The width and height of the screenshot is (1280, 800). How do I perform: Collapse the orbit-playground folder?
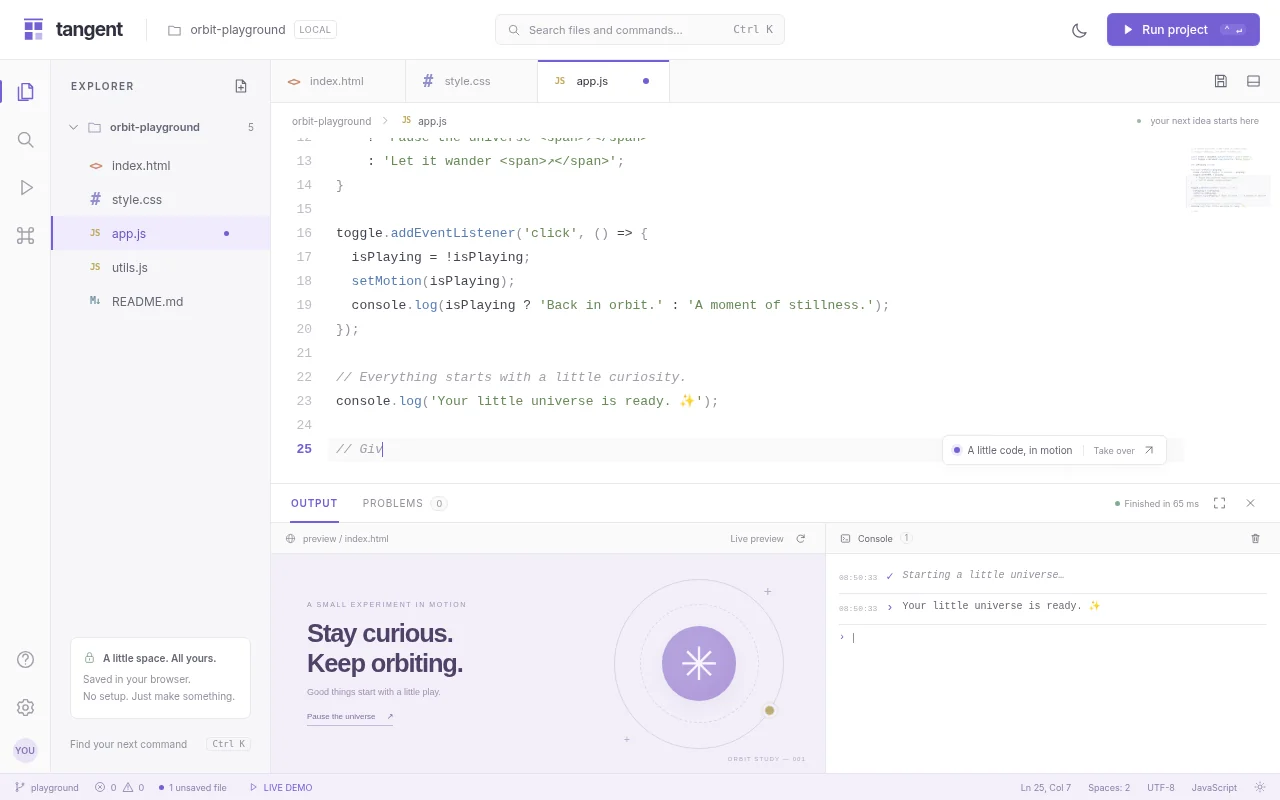(160, 127)
